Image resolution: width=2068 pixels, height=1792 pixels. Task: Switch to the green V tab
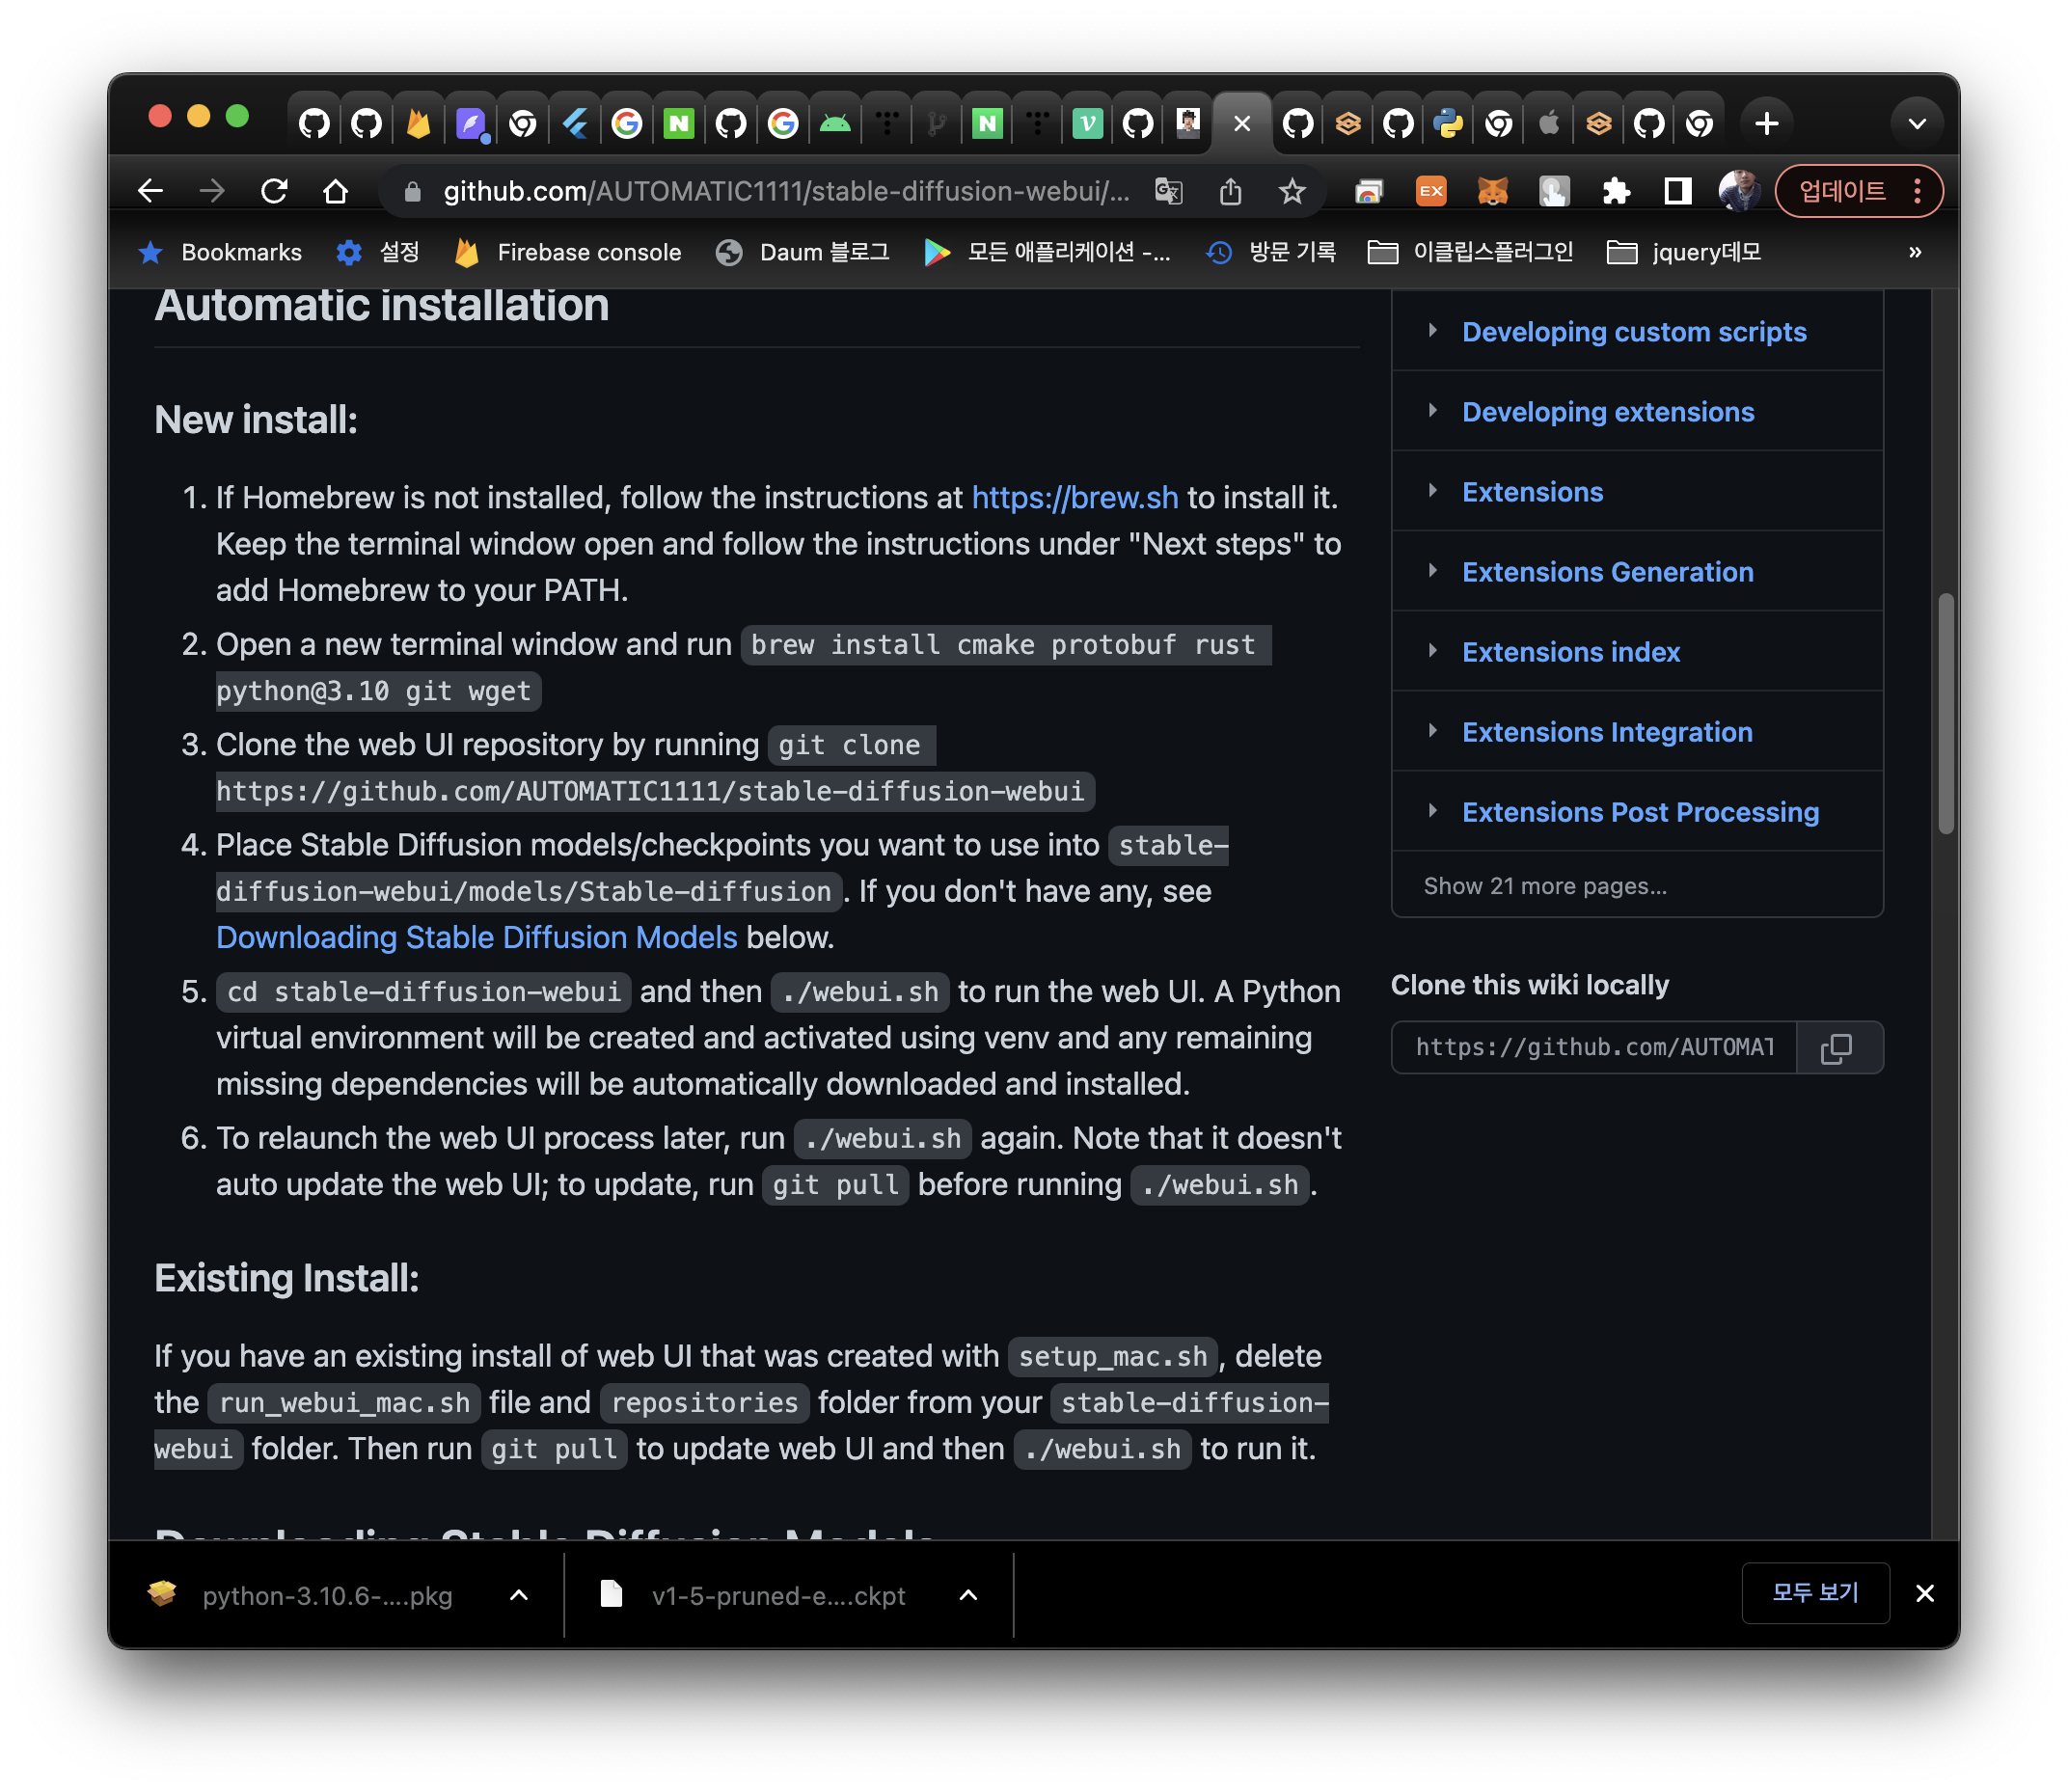tap(1087, 123)
